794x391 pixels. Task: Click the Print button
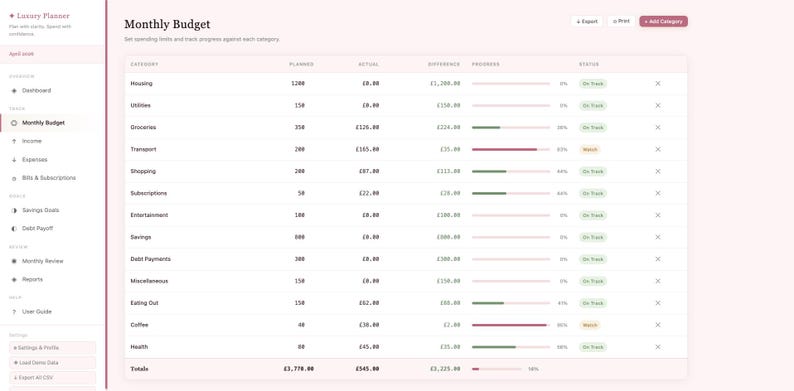(x=621, y=21)
